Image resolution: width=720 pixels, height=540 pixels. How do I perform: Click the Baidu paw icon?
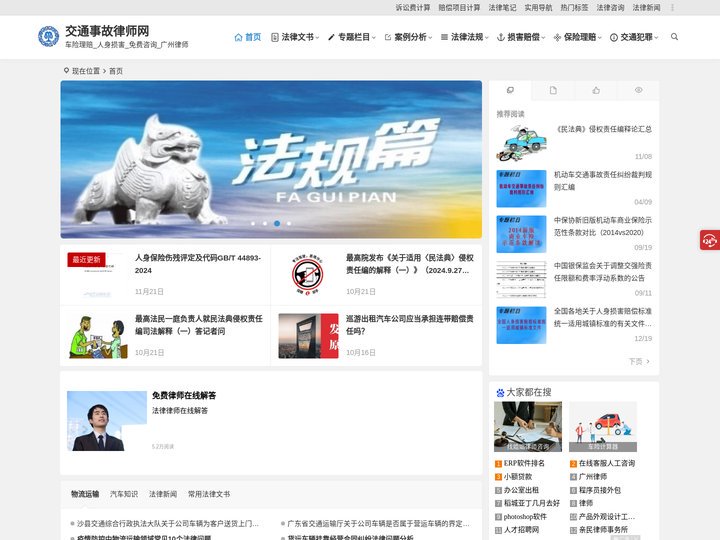500,393
